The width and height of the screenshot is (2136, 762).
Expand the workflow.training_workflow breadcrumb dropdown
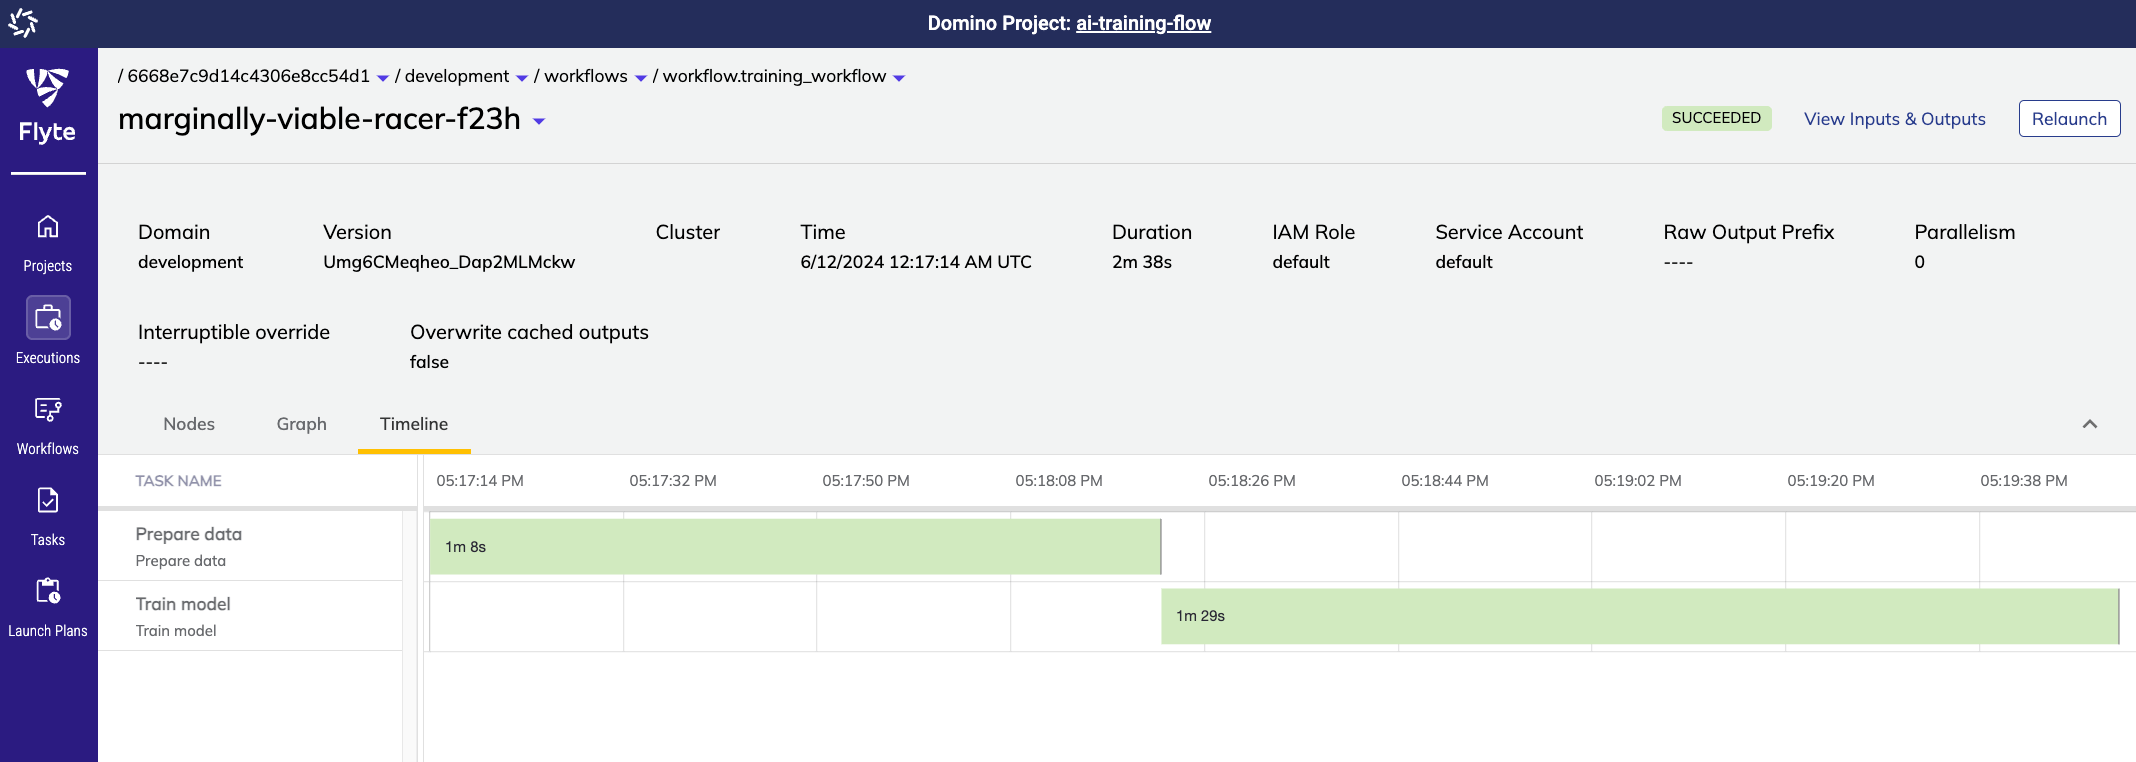click(x=899, y=78)
